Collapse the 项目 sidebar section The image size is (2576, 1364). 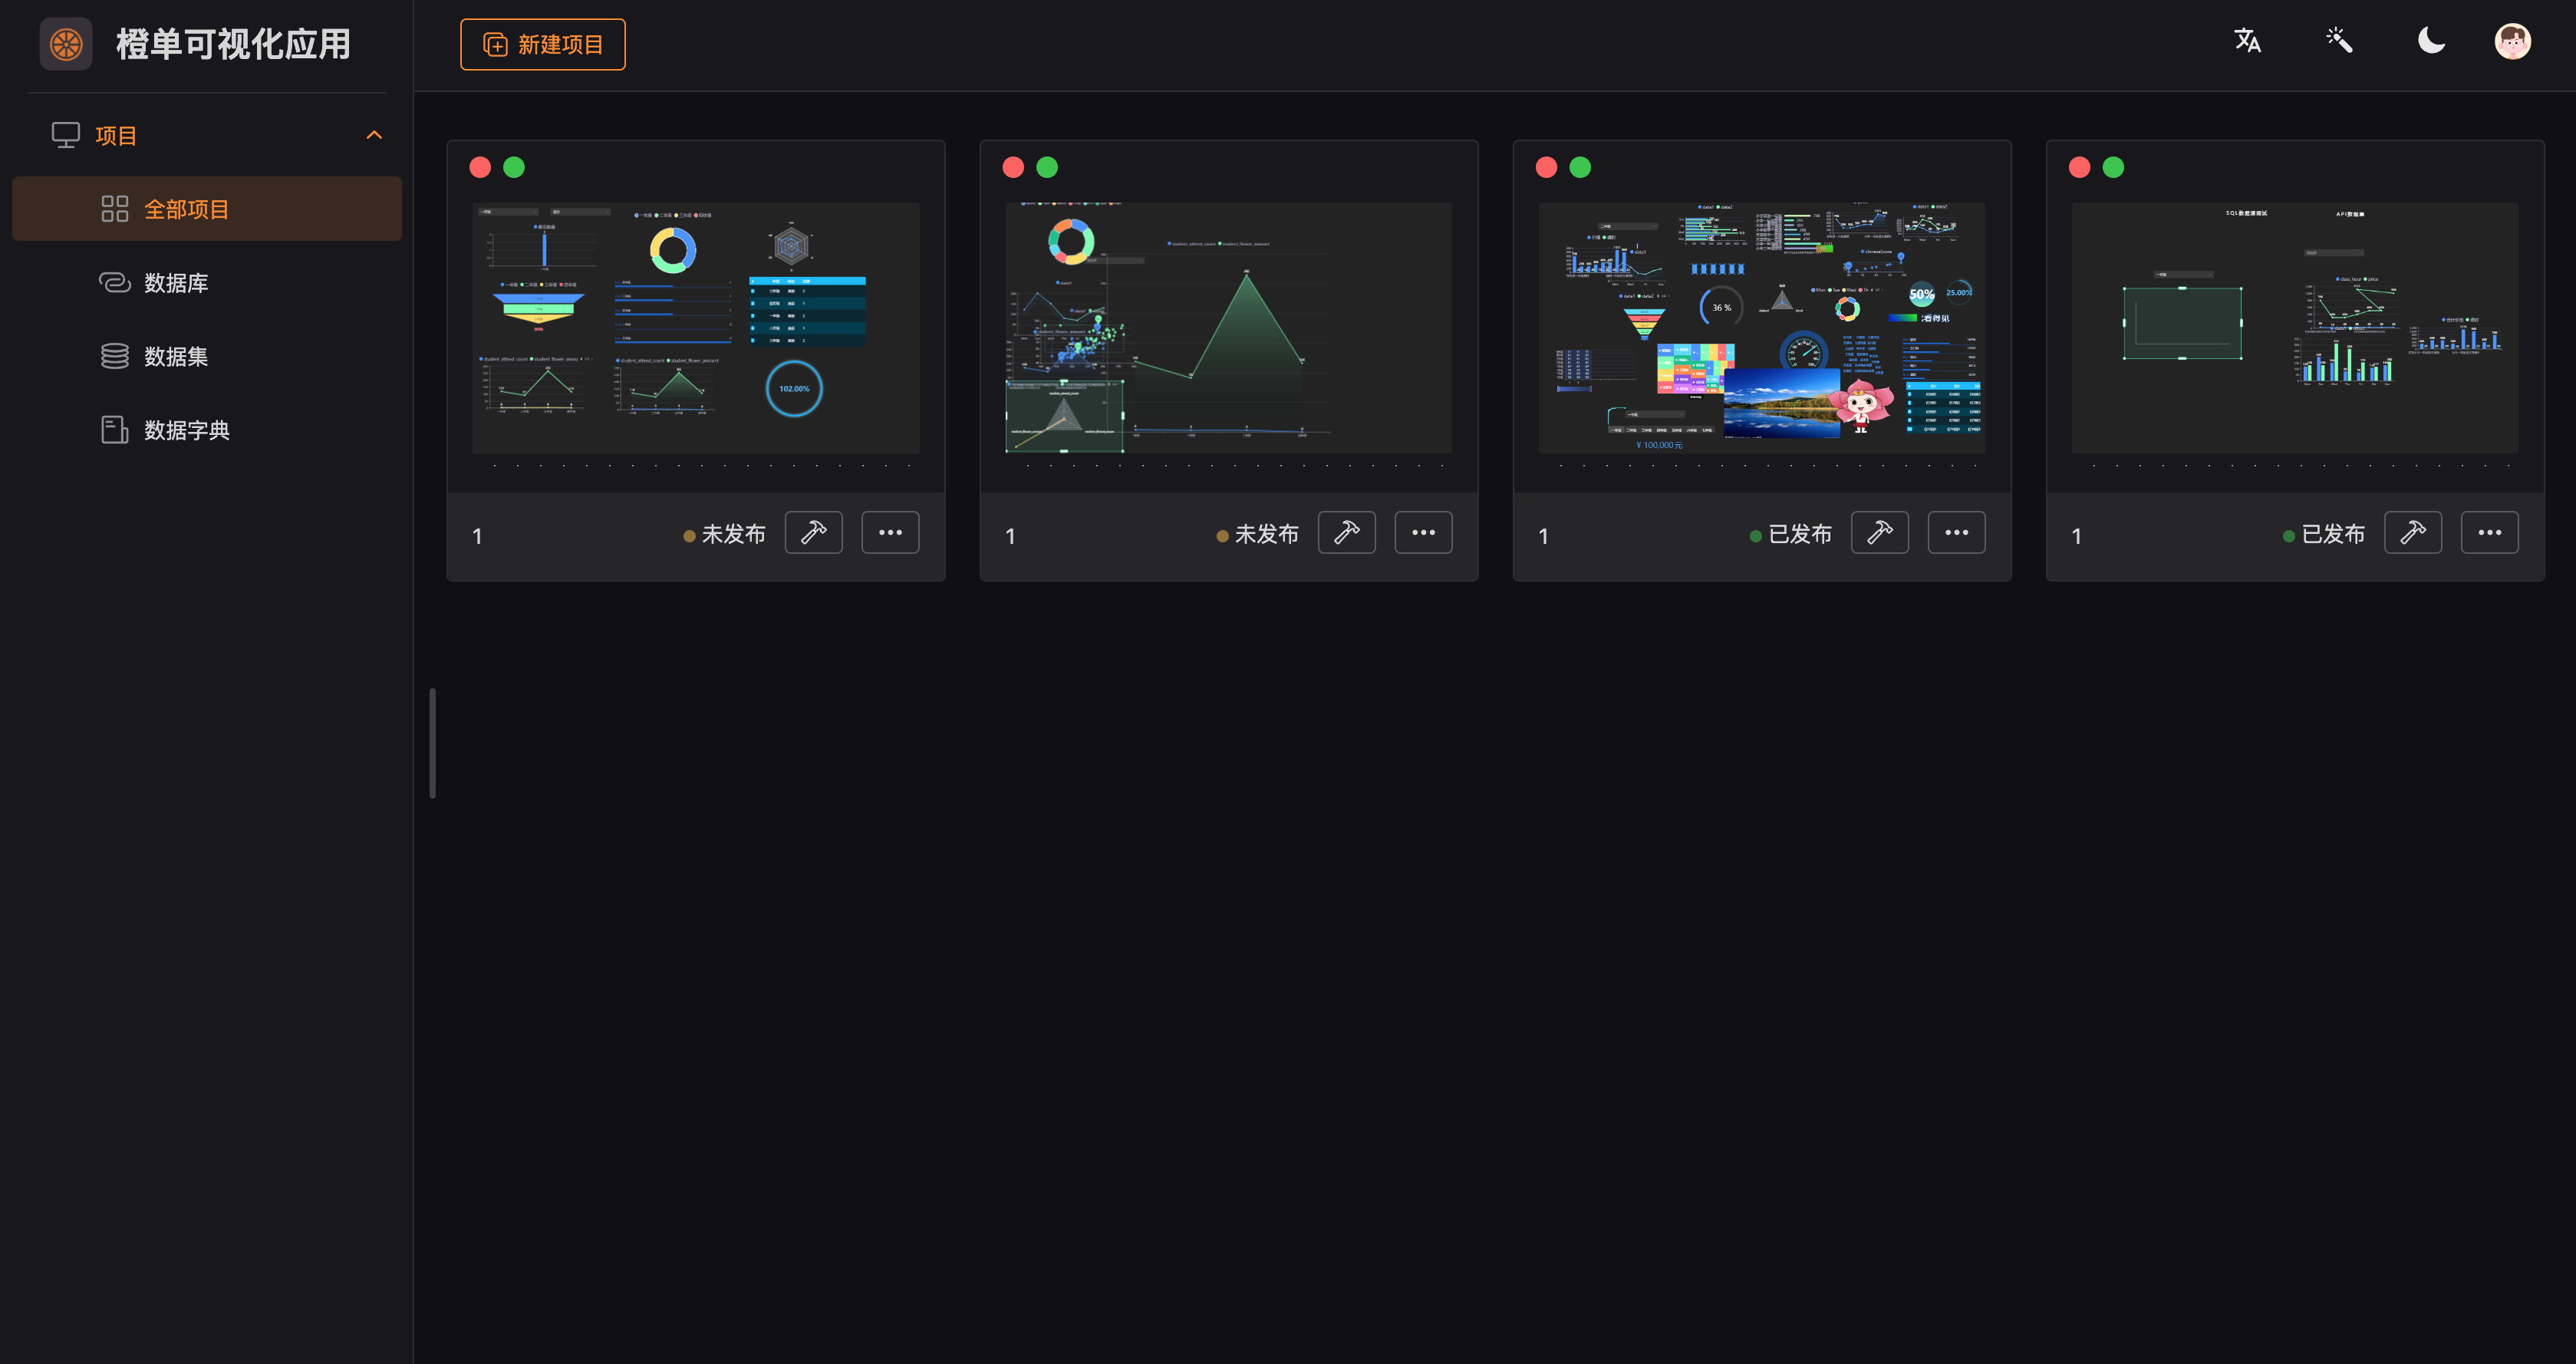pos(374,135)
